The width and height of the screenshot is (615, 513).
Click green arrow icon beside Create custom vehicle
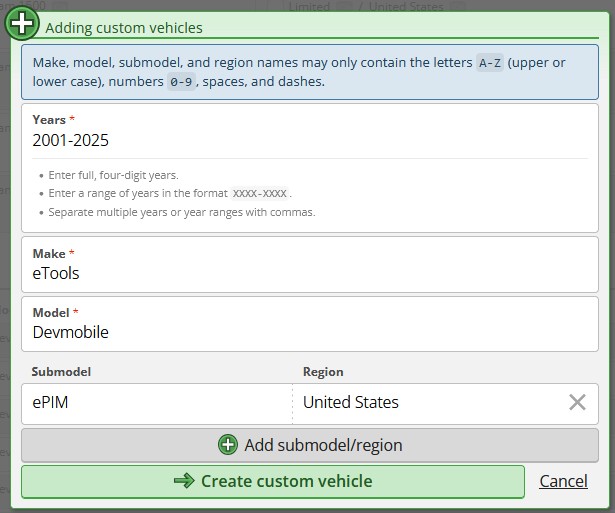[184, 481]
